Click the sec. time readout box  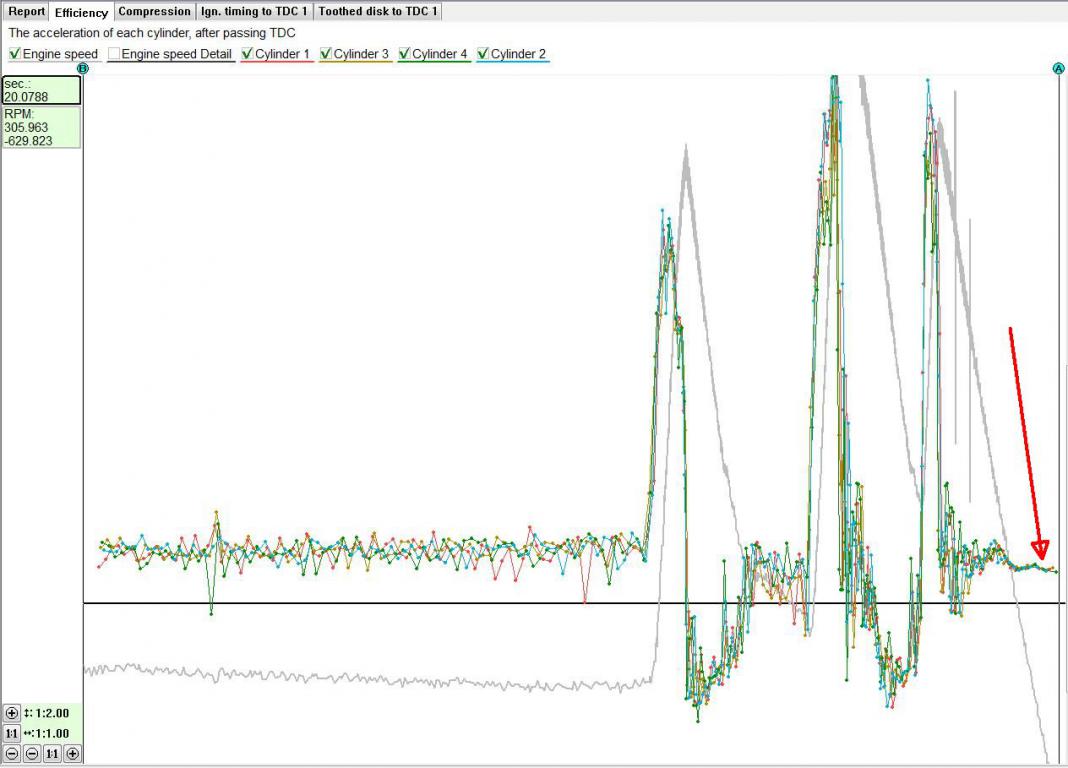[x=41, y=91]
